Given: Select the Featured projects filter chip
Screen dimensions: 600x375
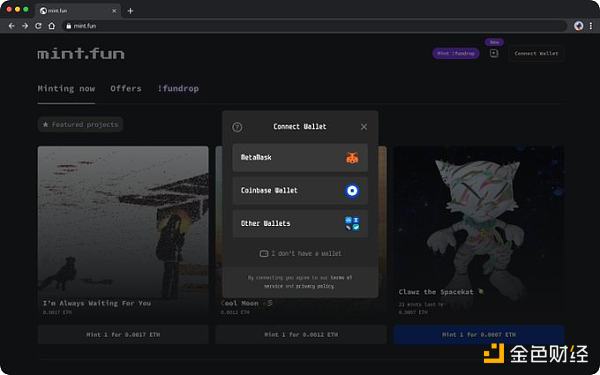Looking at the screenshot, I should click(80, 124).
